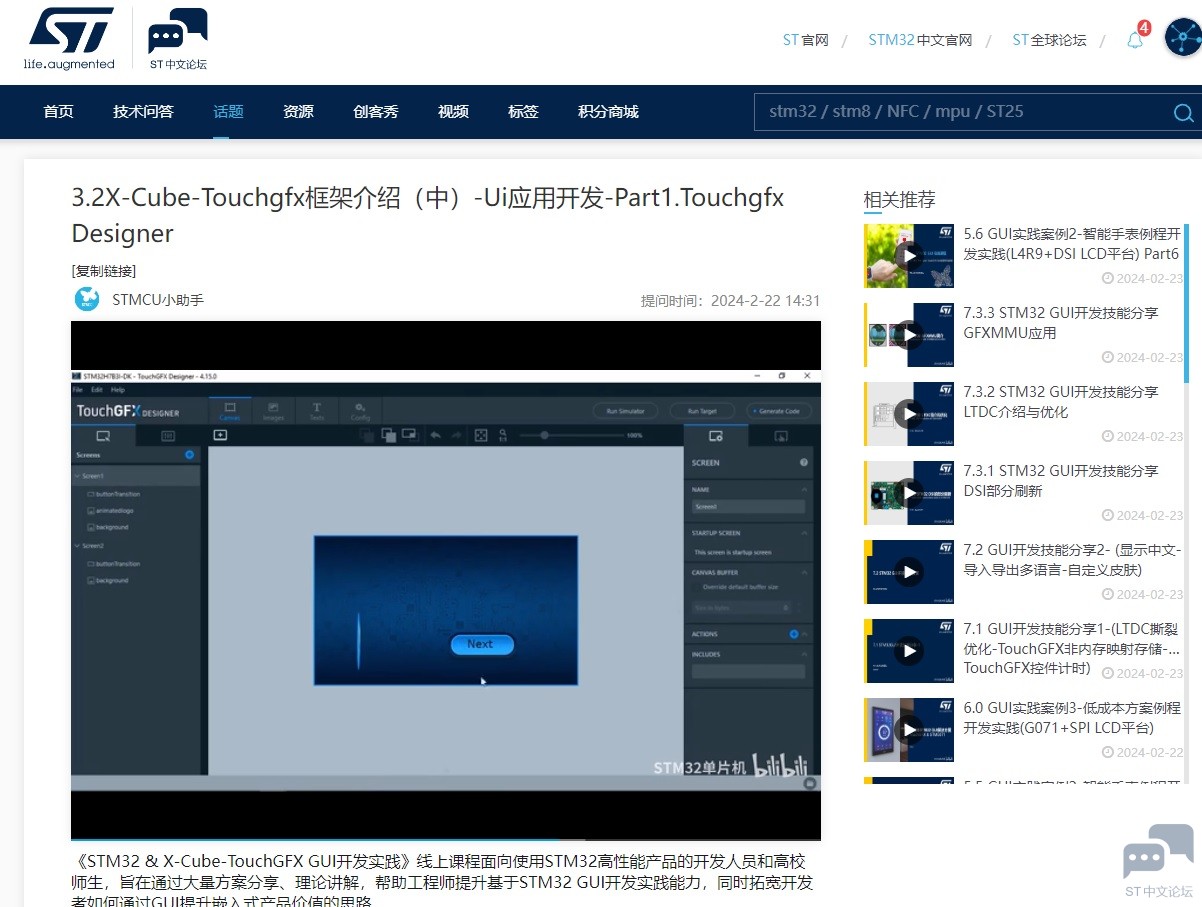Select Canvas tab in TouchGFX video

(230, 410)
